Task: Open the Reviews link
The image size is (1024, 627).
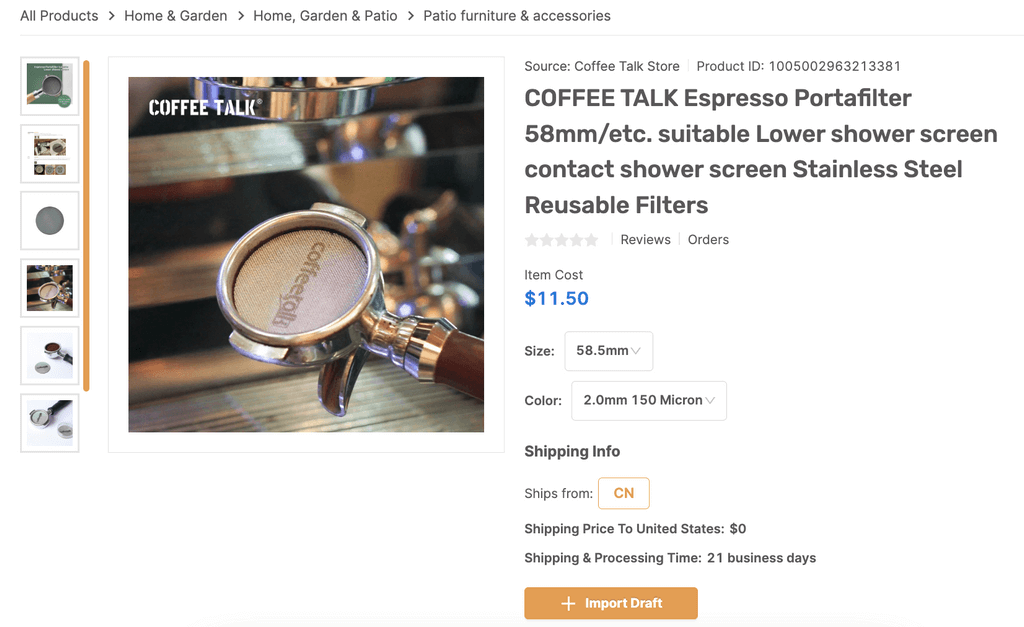Action: click(645, 240)
